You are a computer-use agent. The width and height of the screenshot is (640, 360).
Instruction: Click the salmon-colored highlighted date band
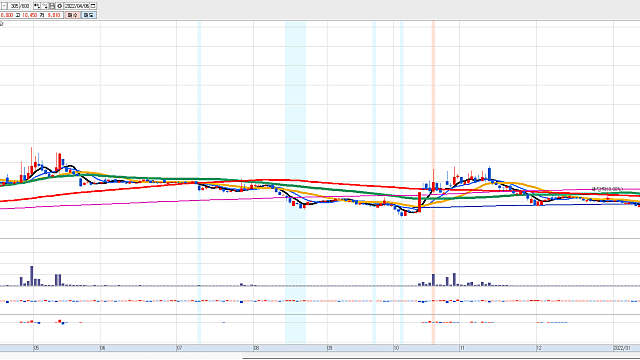point(433,182)
